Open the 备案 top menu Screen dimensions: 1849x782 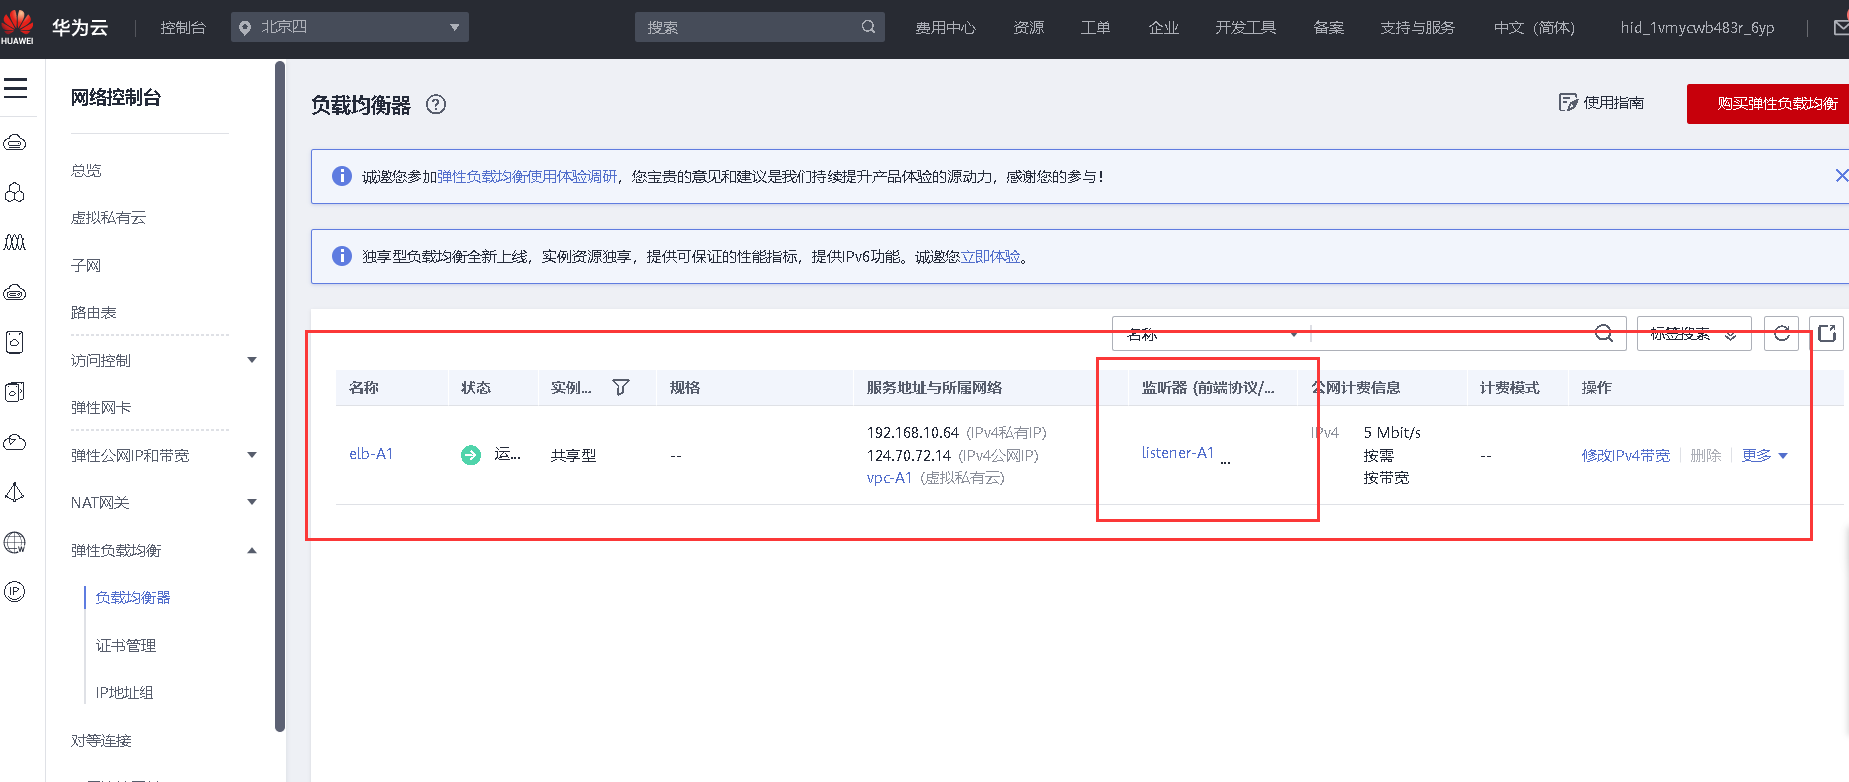[1329, 28]
